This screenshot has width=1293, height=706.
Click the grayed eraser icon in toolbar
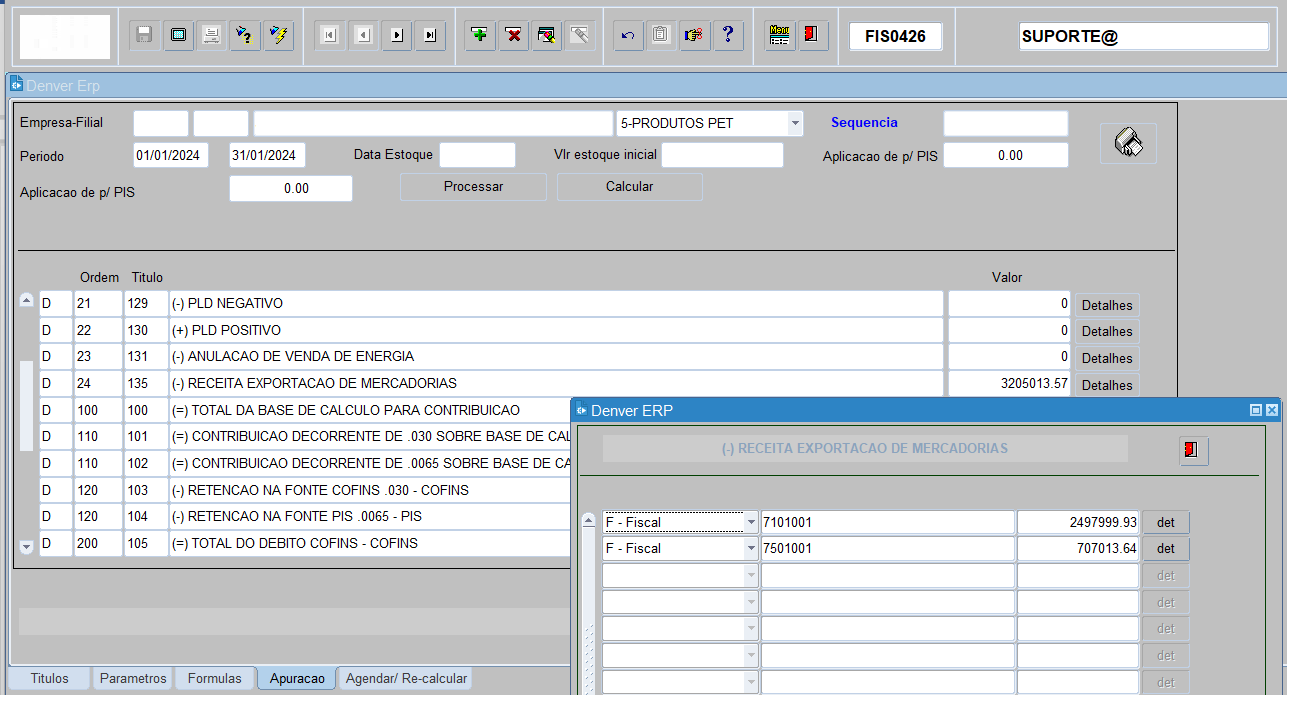coord(580,35)
